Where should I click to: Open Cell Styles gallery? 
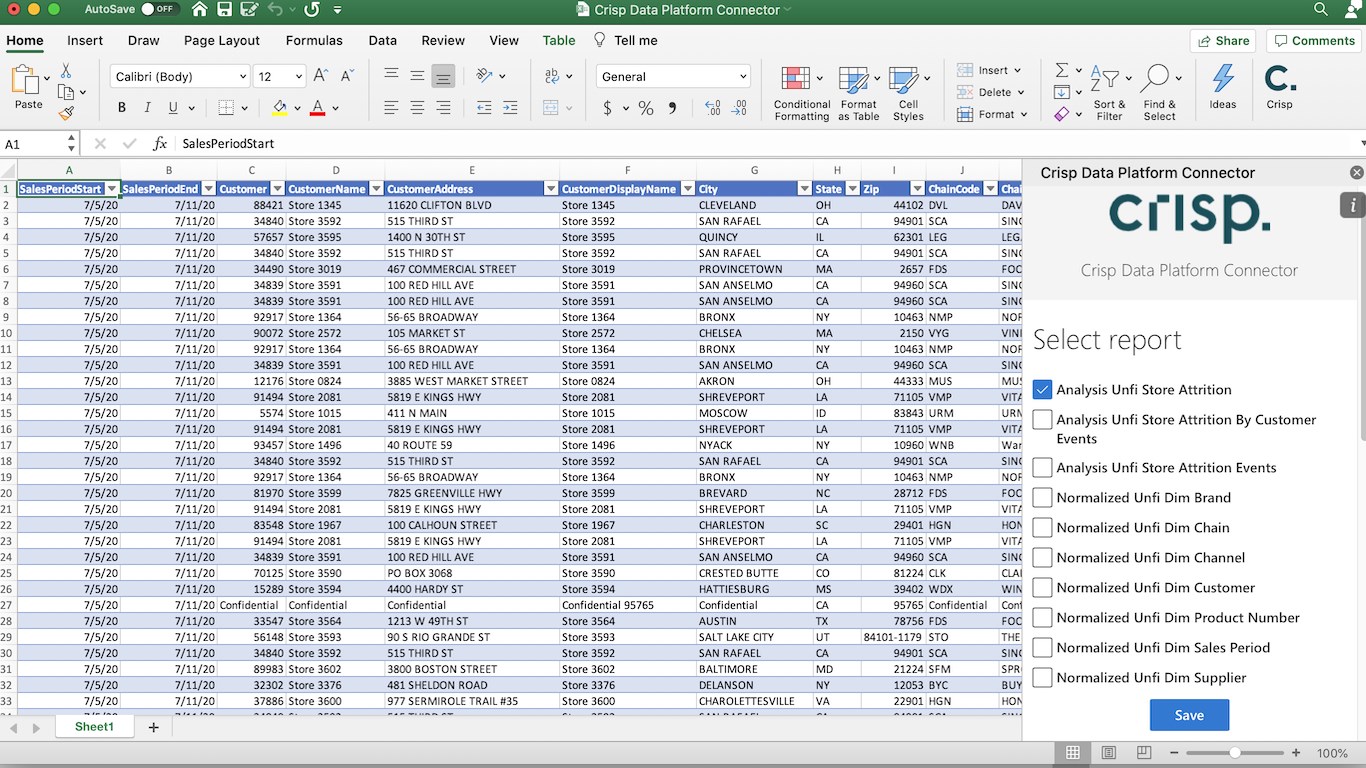pyautogui.click(x=908, y=92)
